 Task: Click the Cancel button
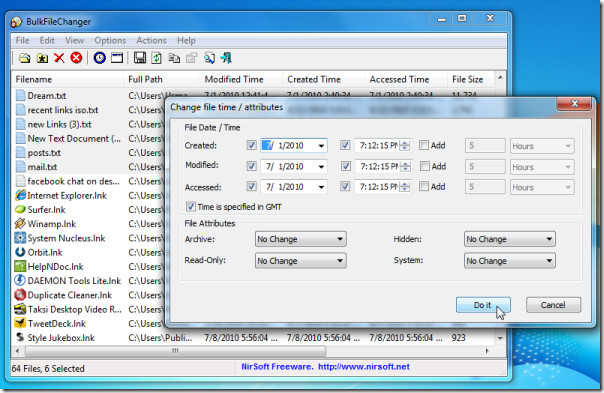(x=553, y=305)
